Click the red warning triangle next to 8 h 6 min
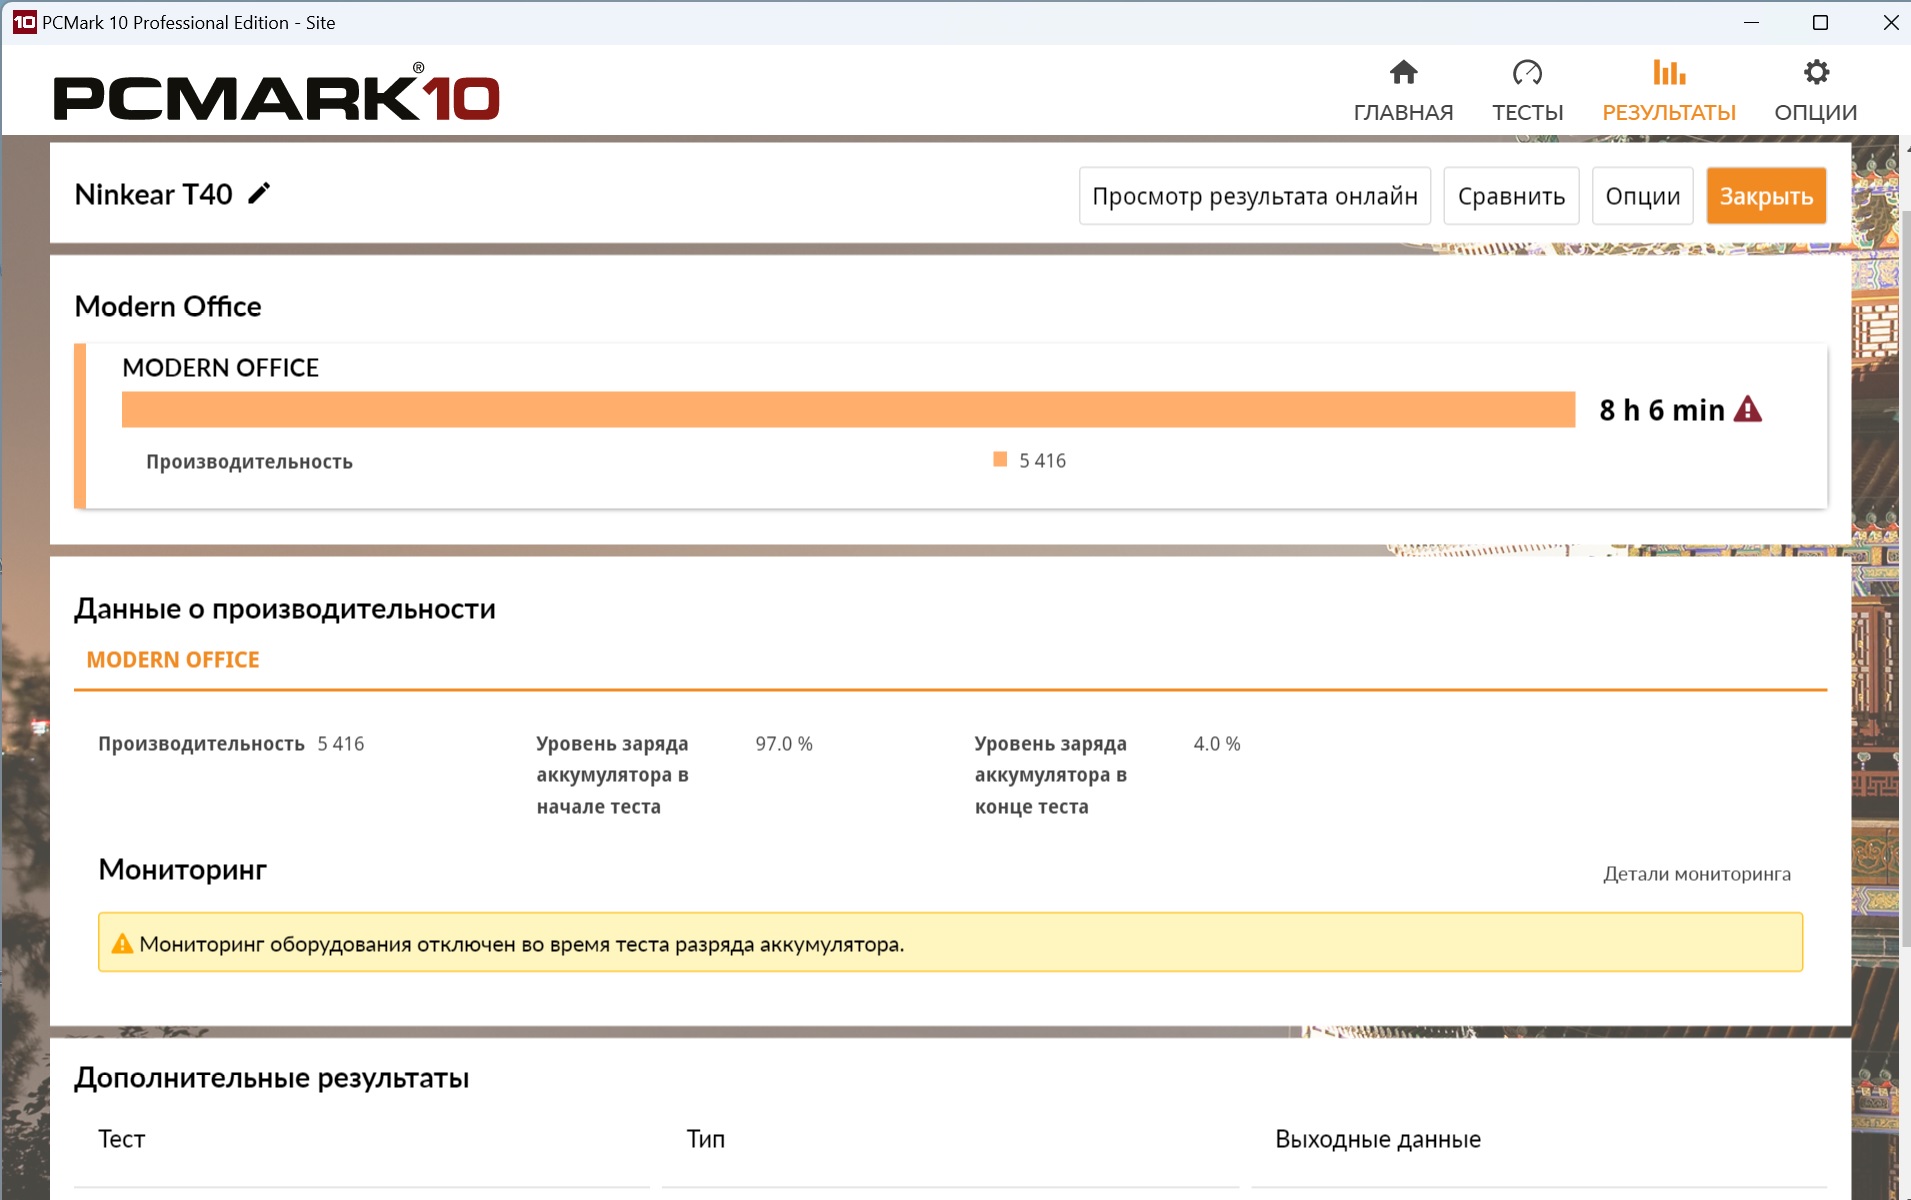 coord(1747,409)
